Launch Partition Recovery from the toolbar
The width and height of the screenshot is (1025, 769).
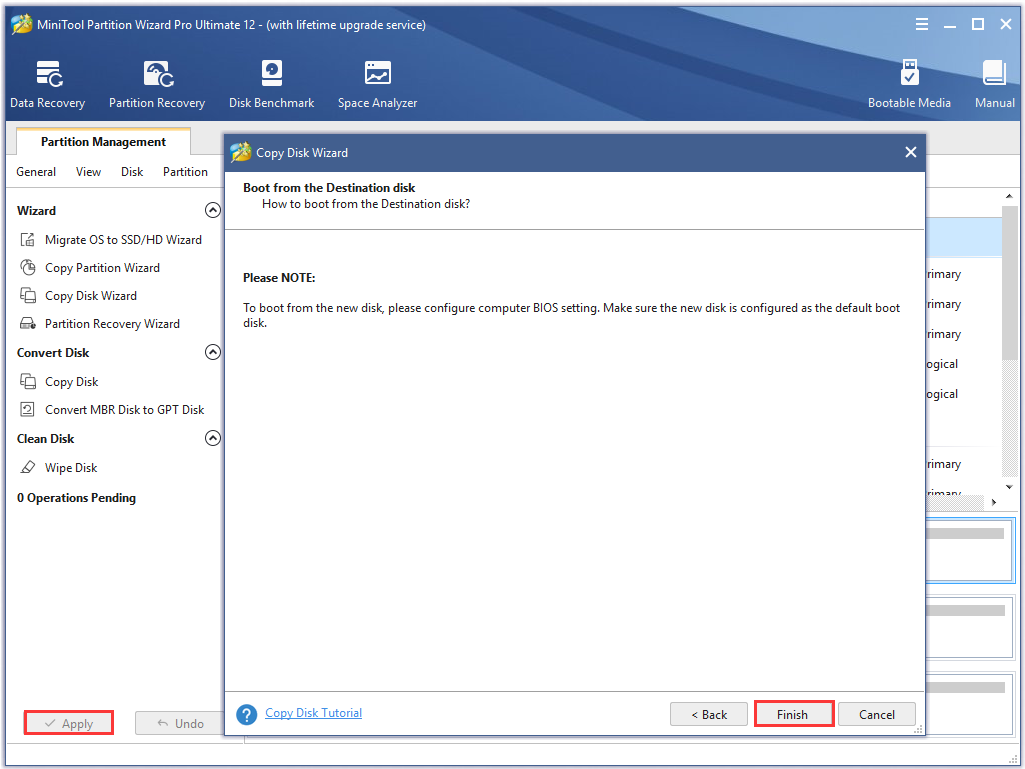[x=157, y=84]
